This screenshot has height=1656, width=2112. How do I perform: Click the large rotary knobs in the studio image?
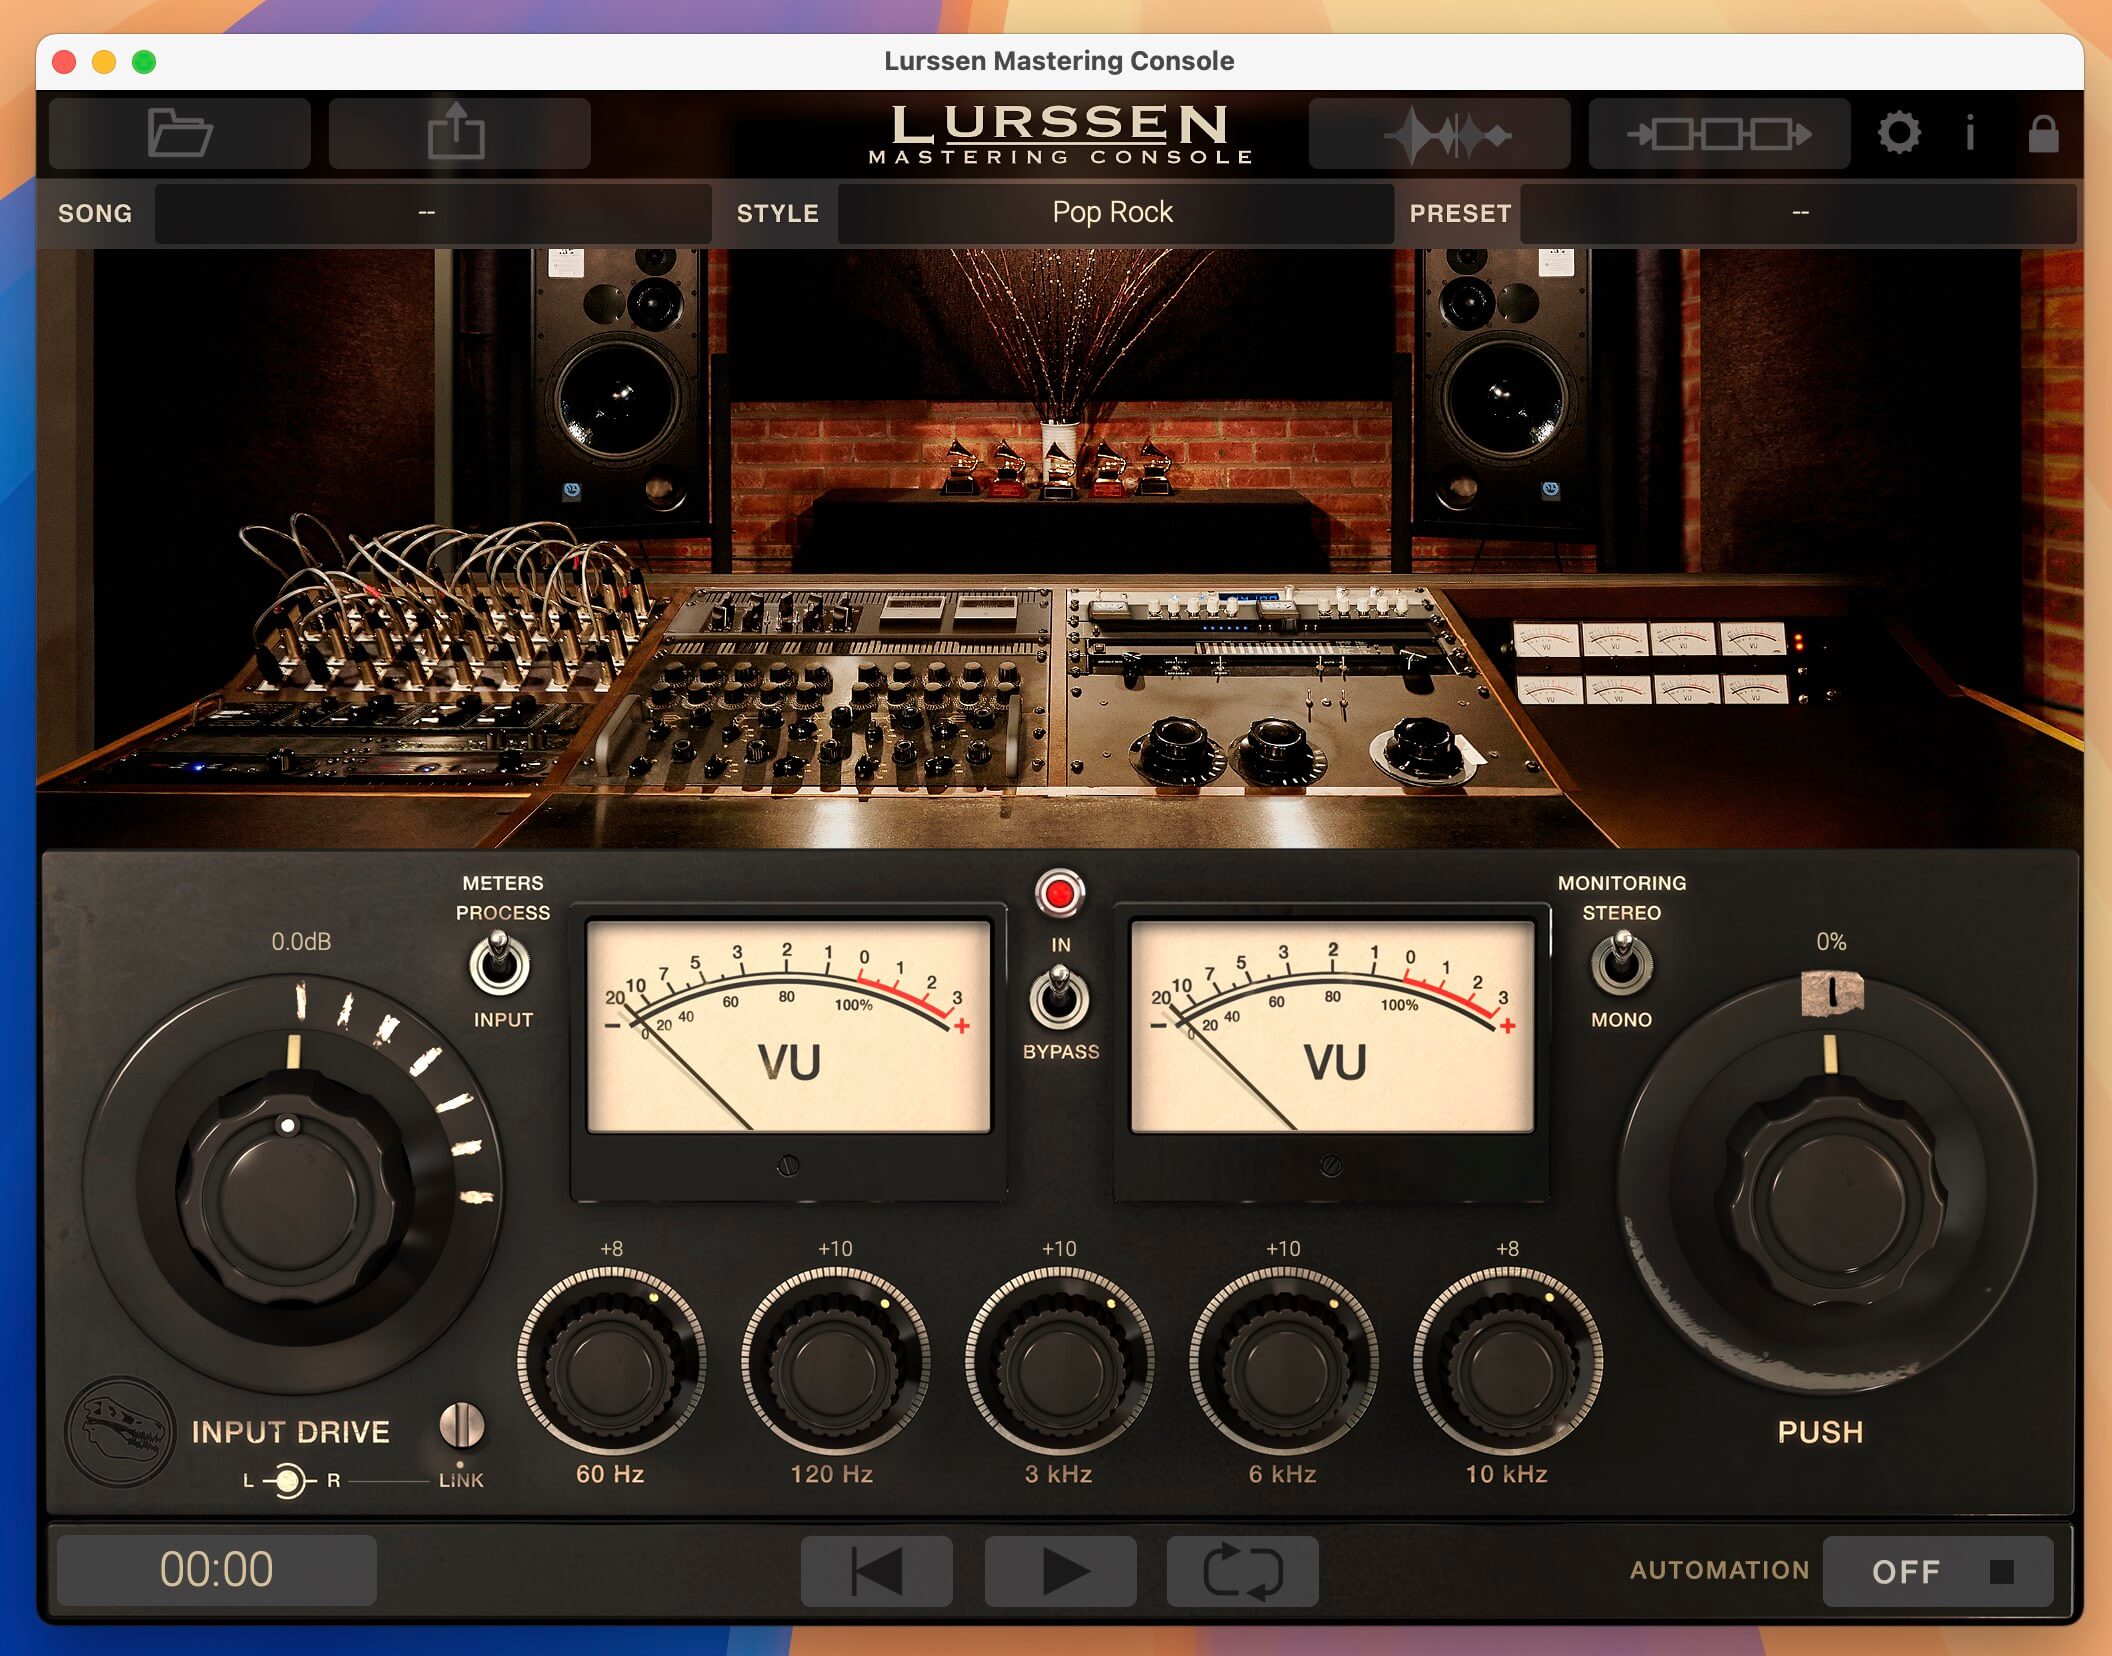click(x=1305, y=750)
